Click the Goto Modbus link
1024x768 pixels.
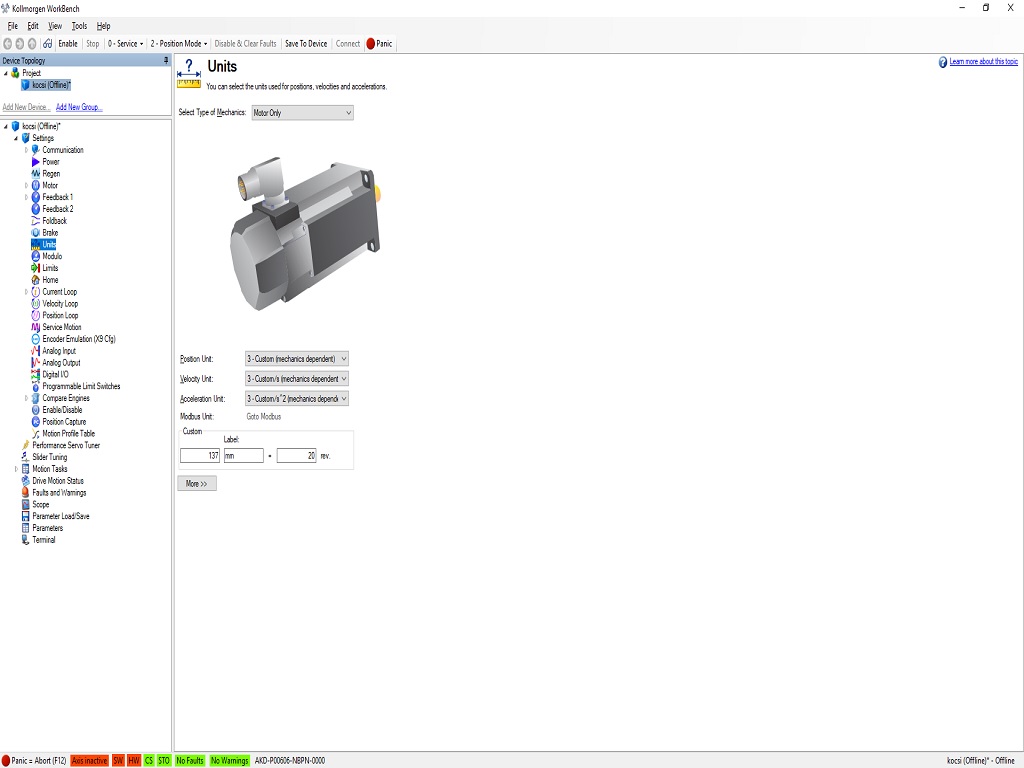point(264,417)
